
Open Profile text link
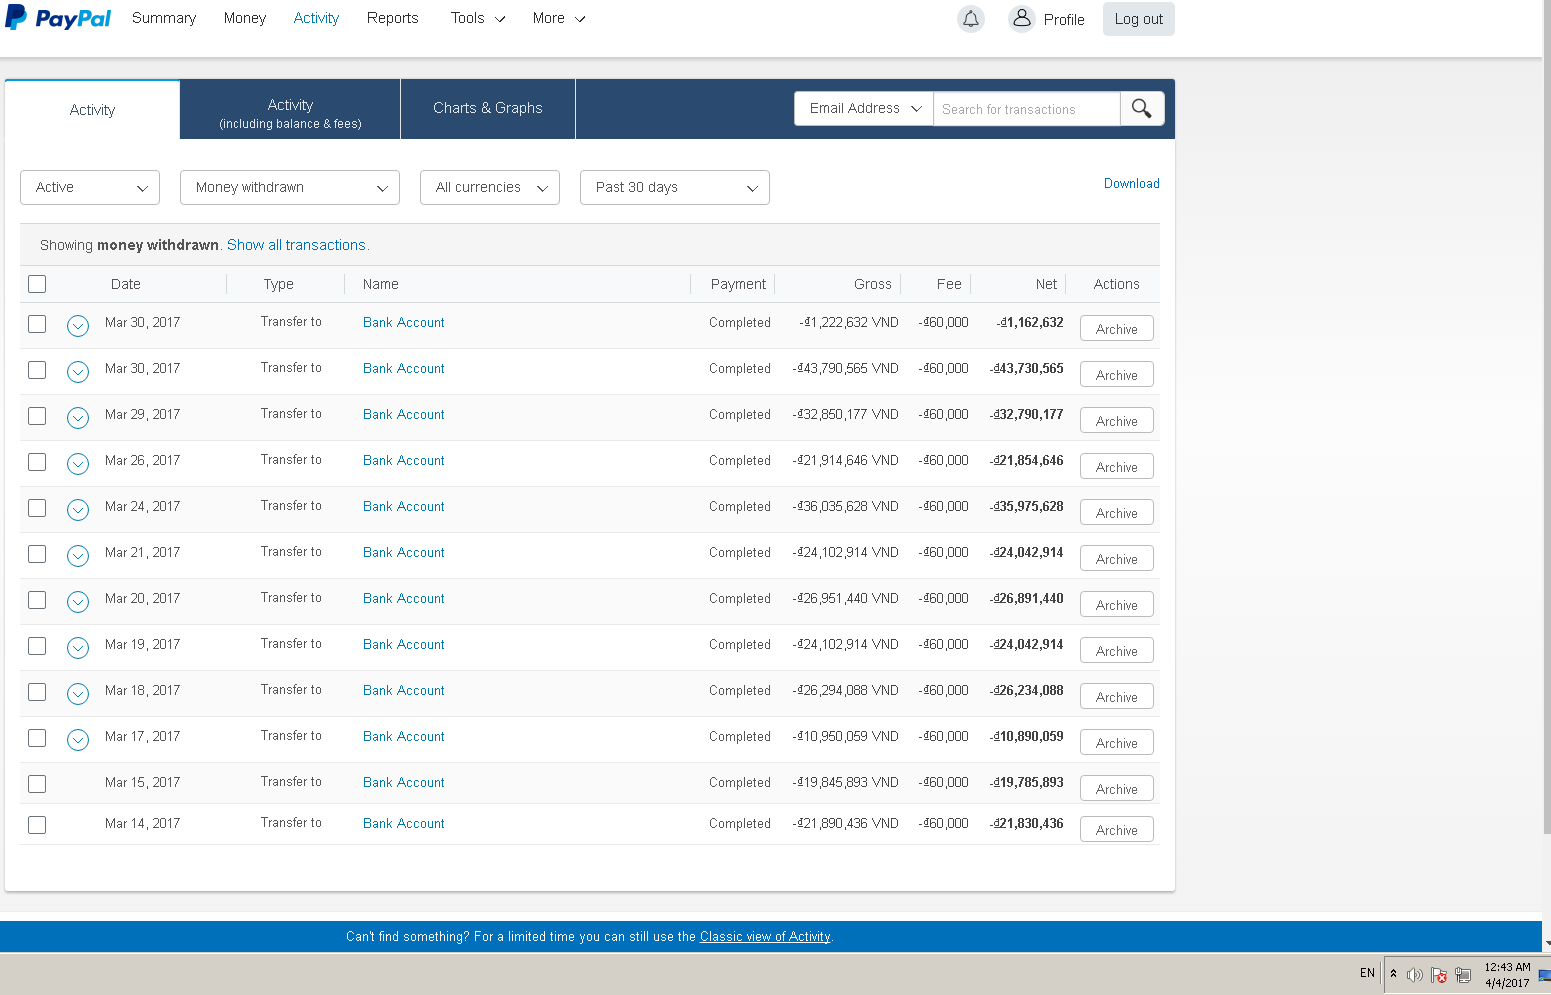(x=1064, y=19)
